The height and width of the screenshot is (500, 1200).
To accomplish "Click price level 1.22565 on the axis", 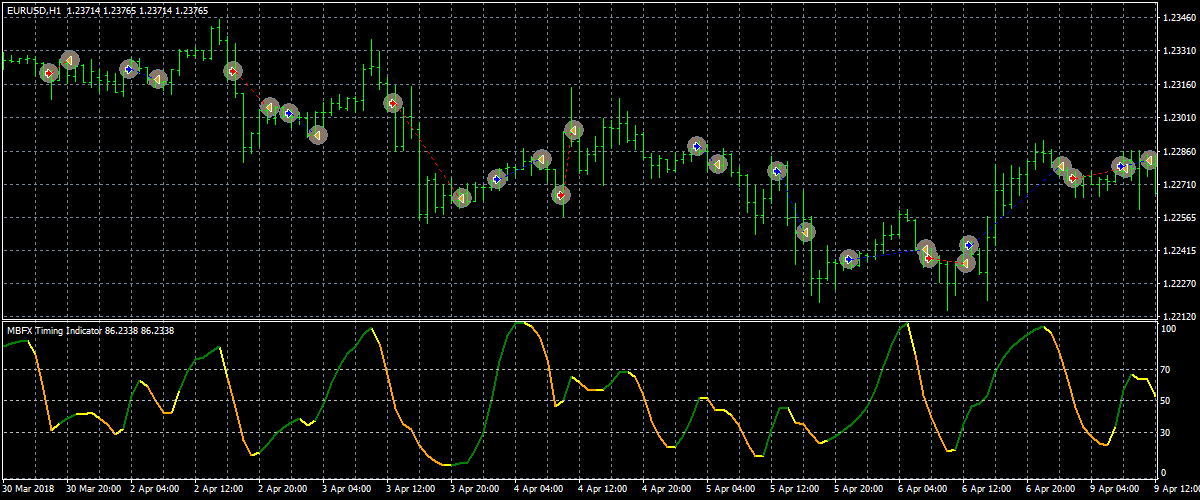I will coord(1180,217).
